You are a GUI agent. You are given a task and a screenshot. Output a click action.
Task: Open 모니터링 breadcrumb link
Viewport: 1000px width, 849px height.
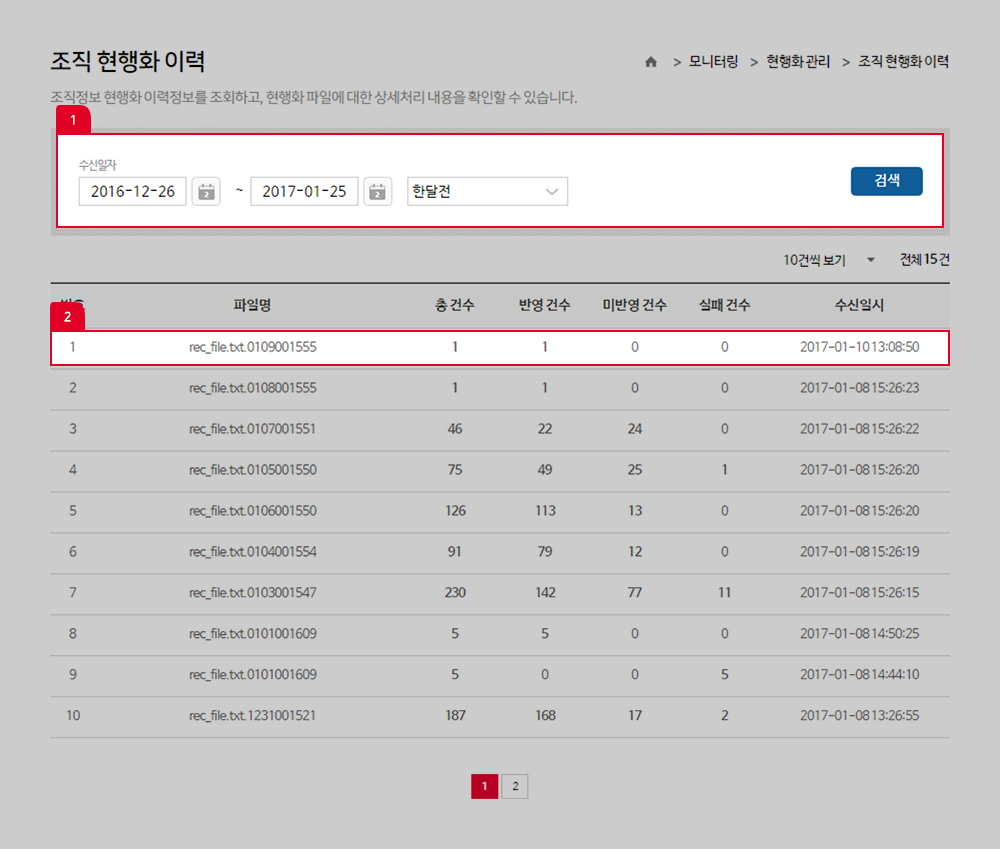(713, 62)
